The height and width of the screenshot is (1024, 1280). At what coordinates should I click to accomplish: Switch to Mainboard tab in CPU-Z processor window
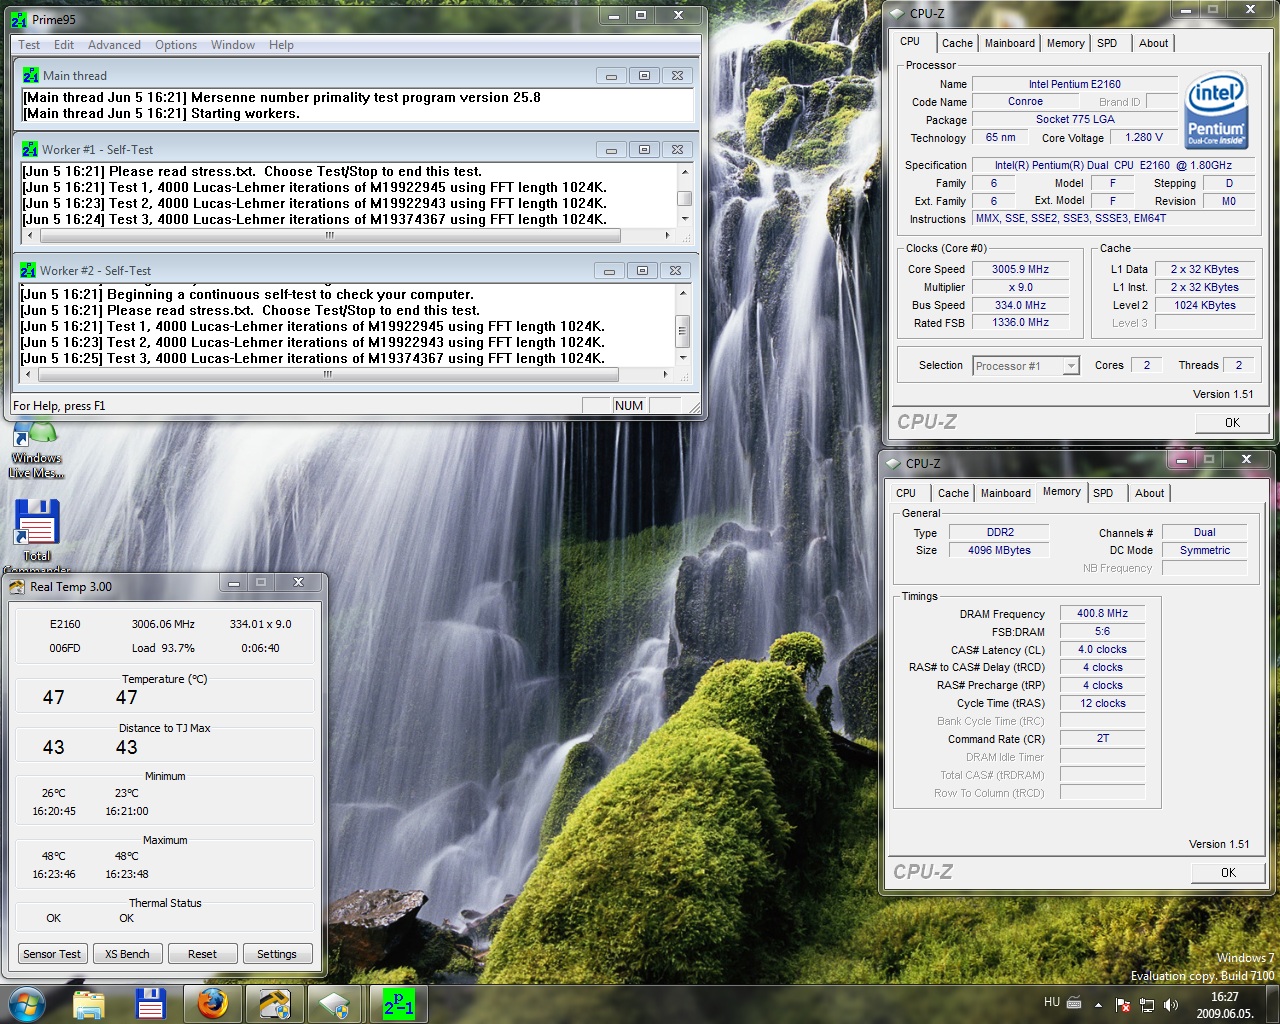click(x=1010, y=43)
